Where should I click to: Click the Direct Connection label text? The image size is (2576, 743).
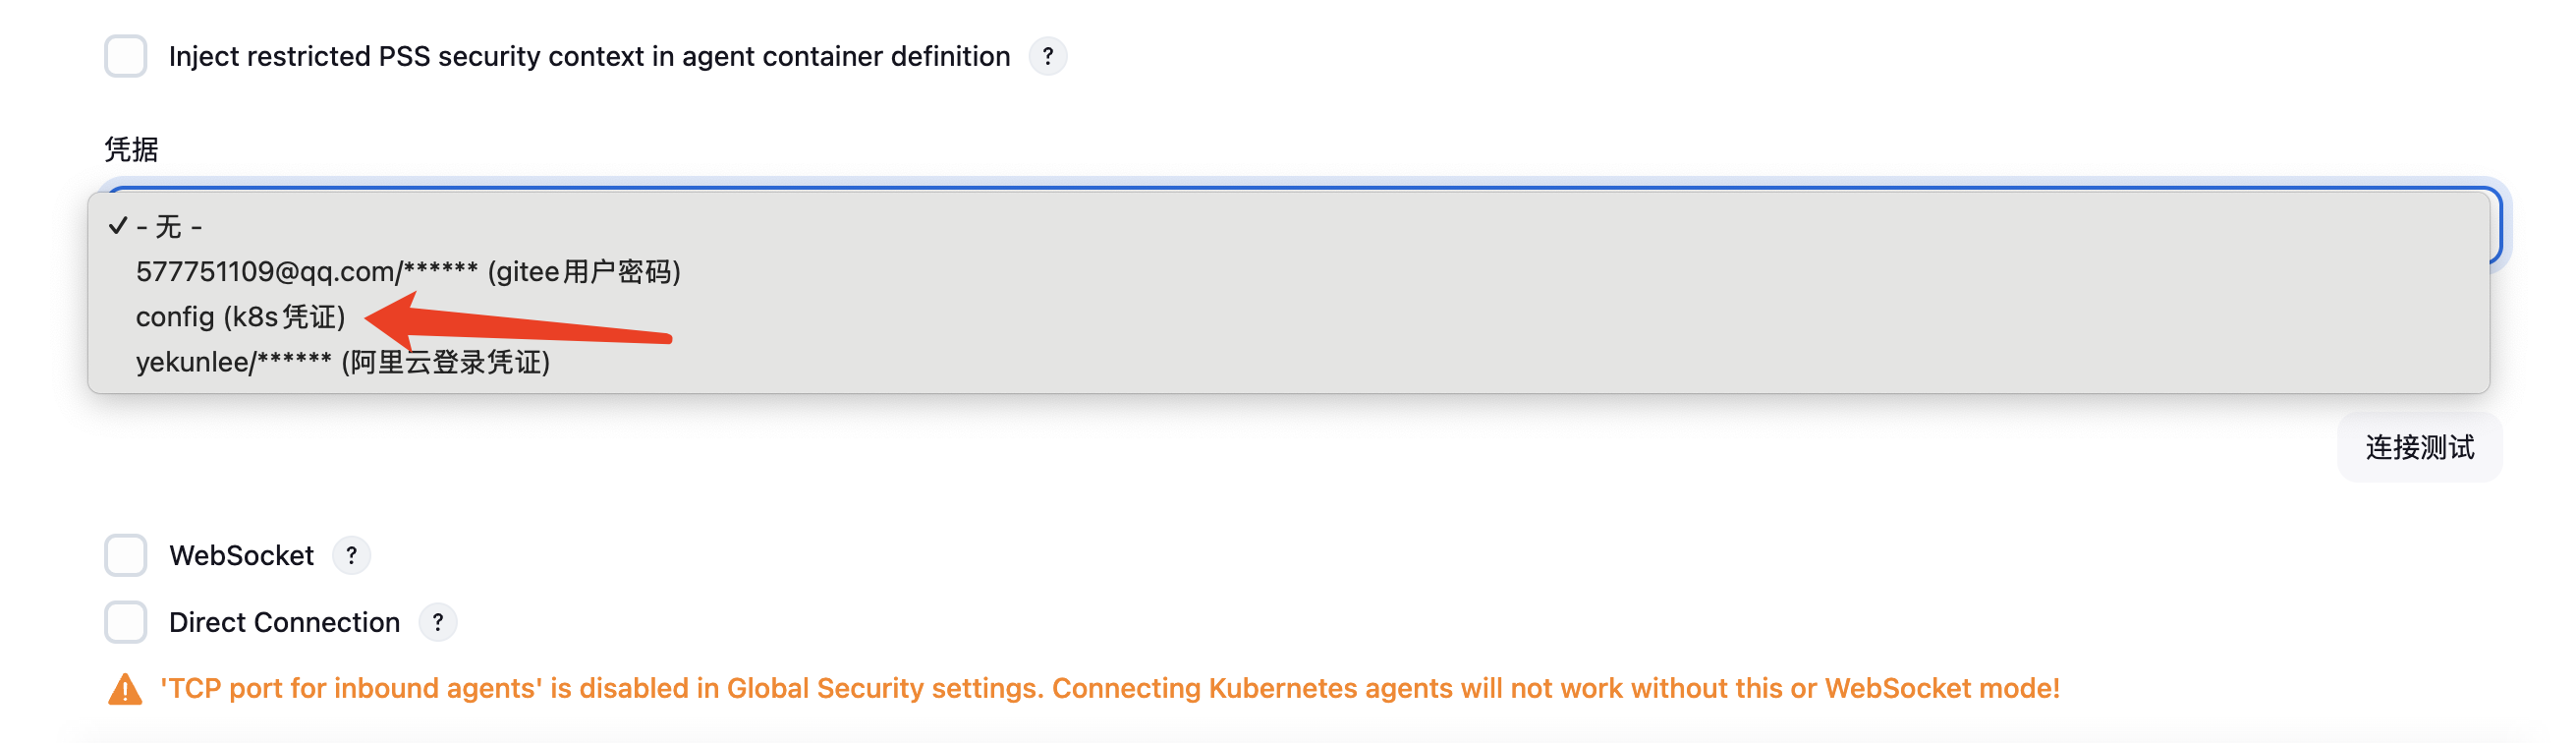284,622
